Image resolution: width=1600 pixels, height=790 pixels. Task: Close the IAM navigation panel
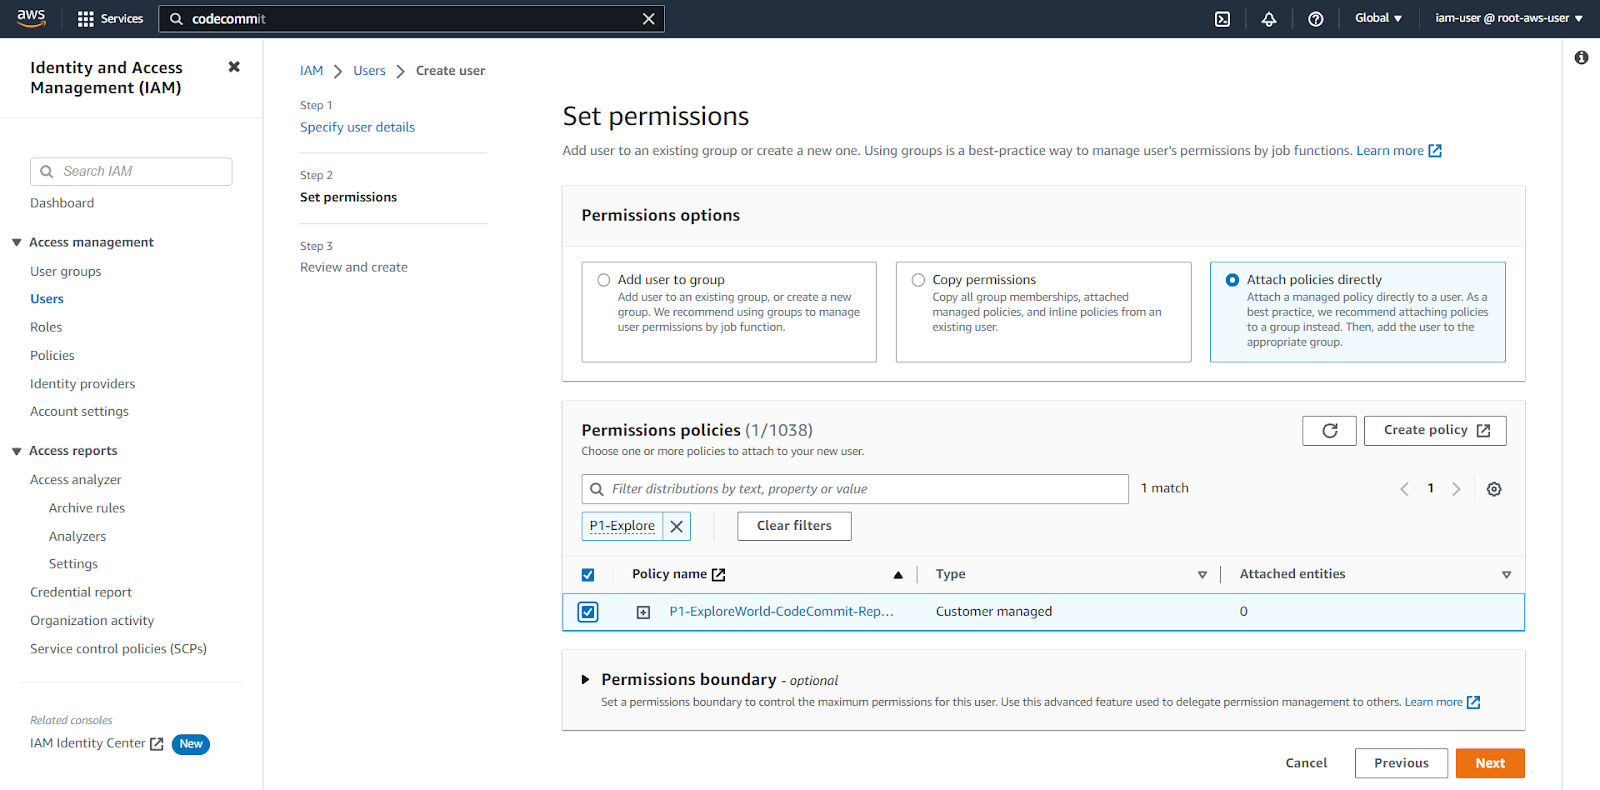click(x=234, y=67)
